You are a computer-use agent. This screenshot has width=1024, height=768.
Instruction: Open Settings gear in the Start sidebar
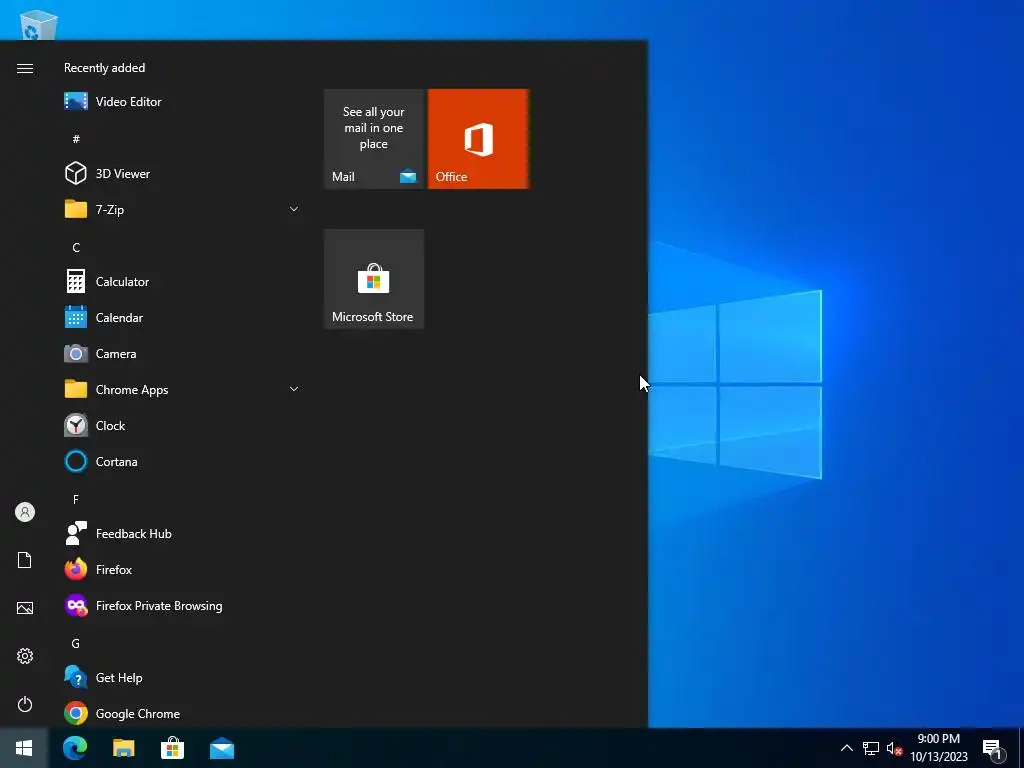(25, 656)
